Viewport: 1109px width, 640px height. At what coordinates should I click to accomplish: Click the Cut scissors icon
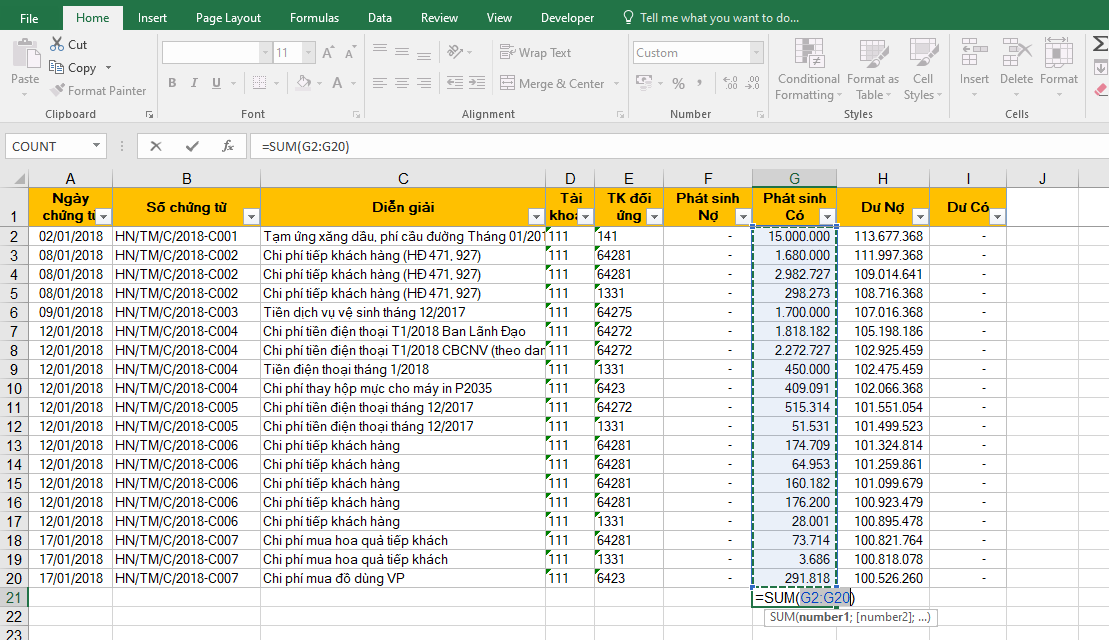click(57, 44)
